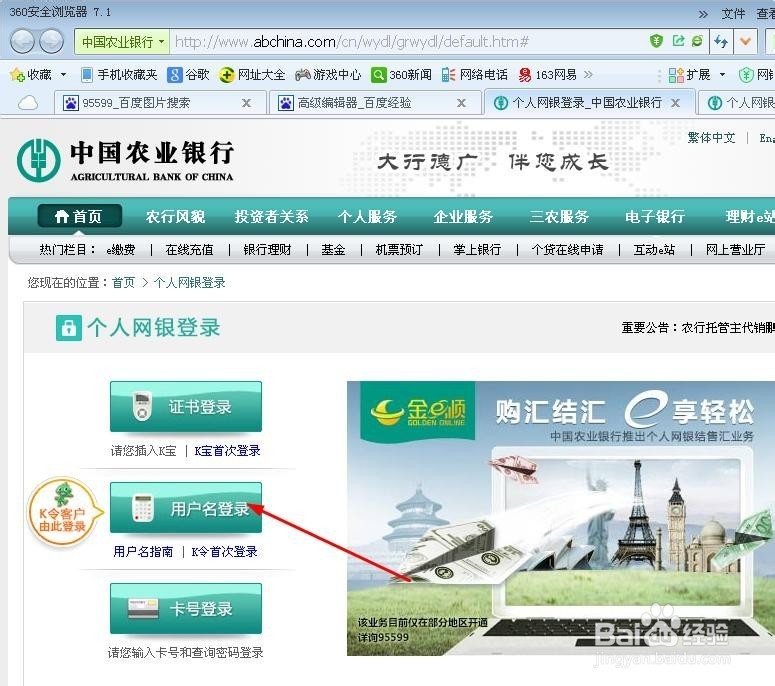Viewport: 775px width, 686px height.
Task: Close the 个人网银登录_中国农业银行 tab
Action: point(675,103)
